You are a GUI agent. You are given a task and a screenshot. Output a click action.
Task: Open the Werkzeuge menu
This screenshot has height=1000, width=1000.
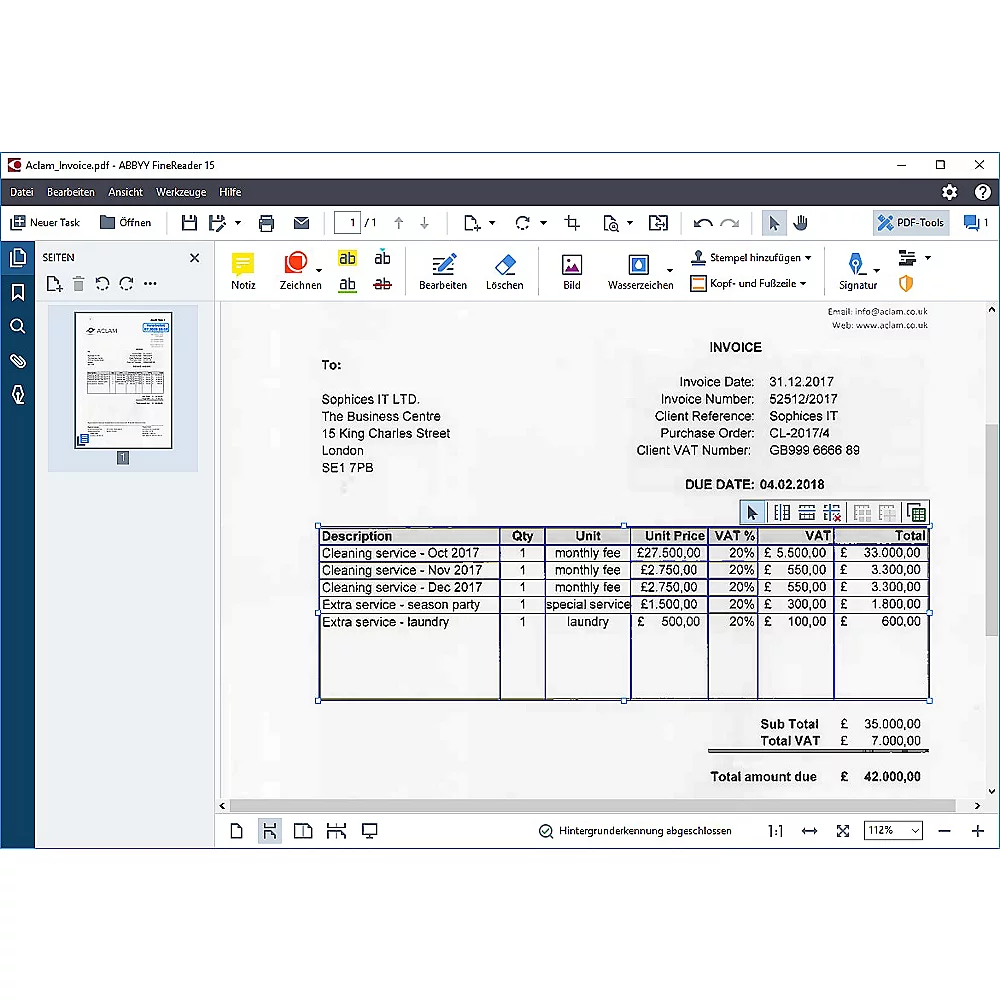181,192
